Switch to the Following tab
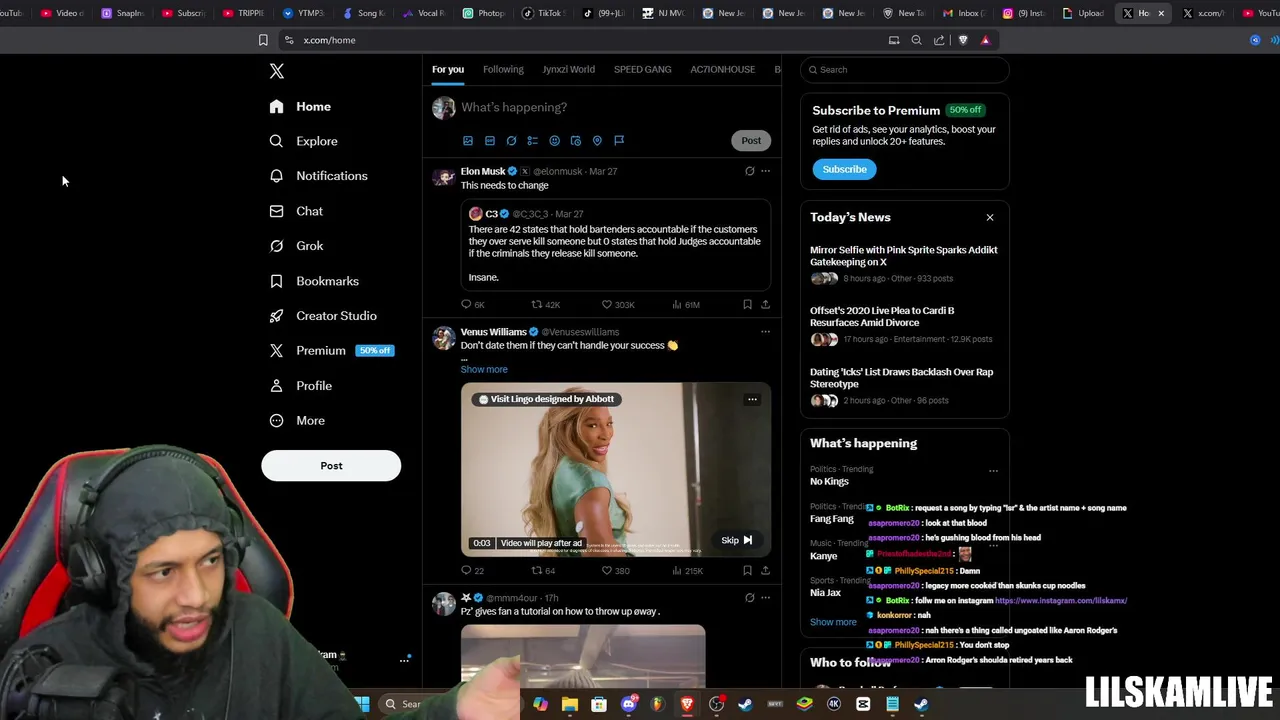Screen dimensions: 1280x720 (x=503, y=70)
